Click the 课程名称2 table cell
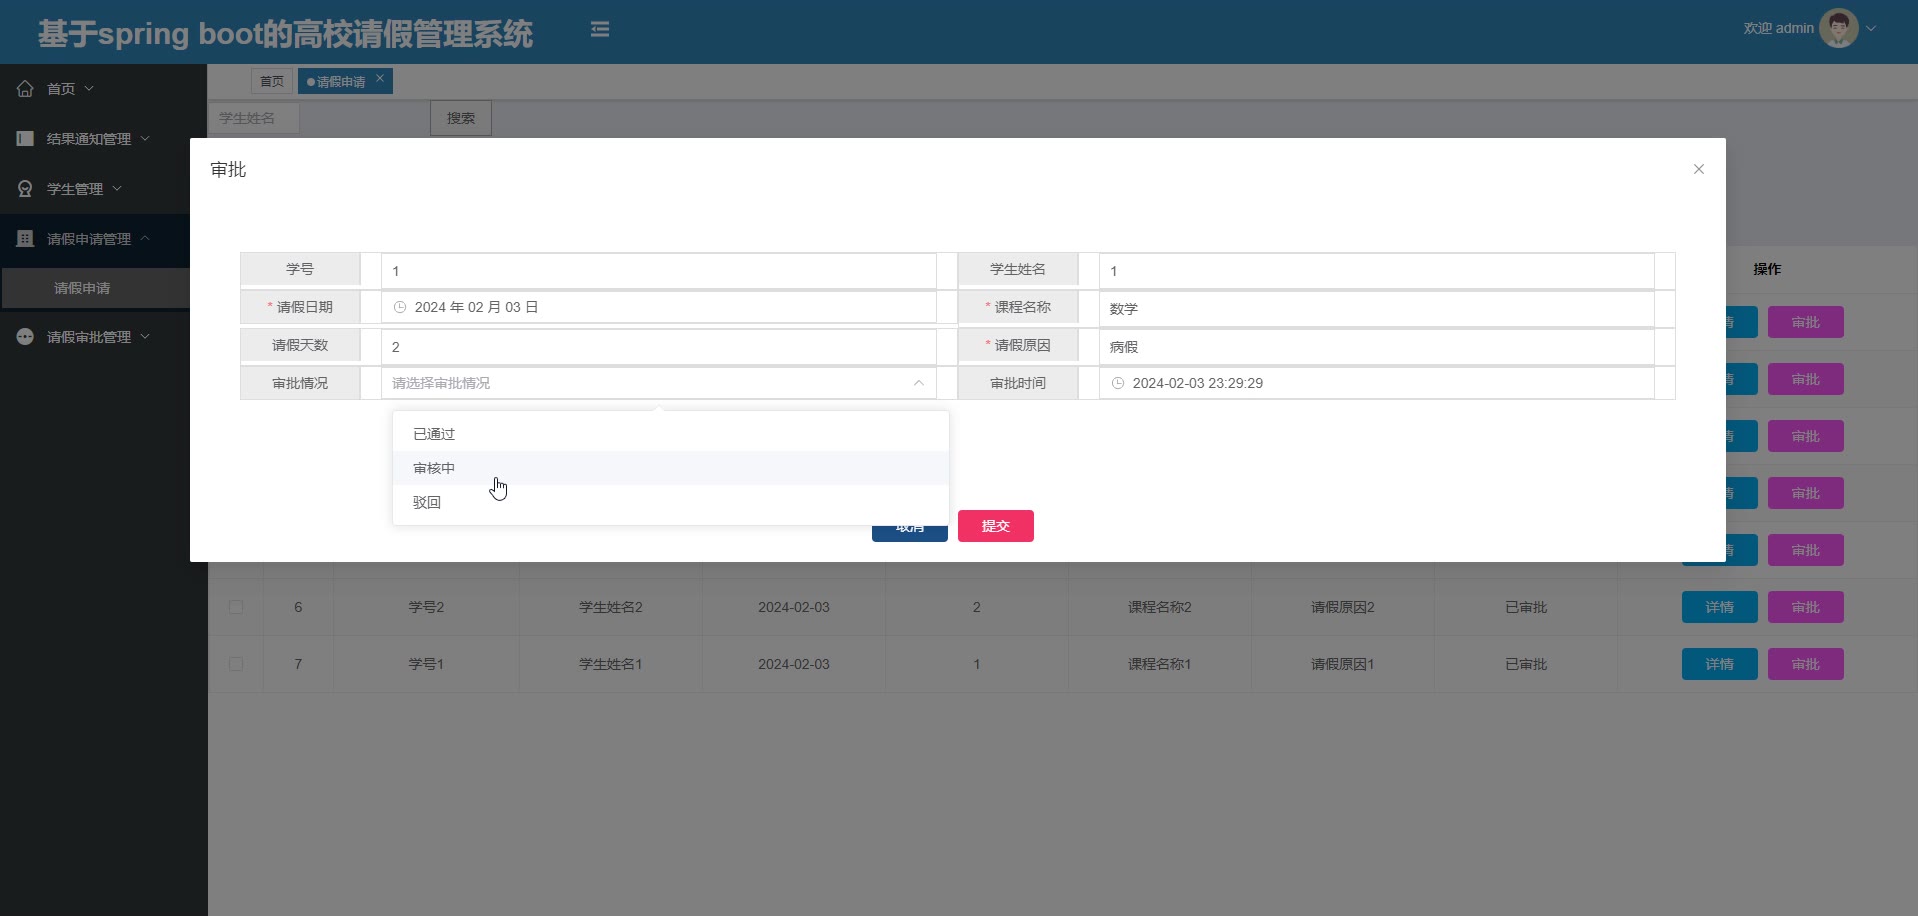 point(1159,607)
